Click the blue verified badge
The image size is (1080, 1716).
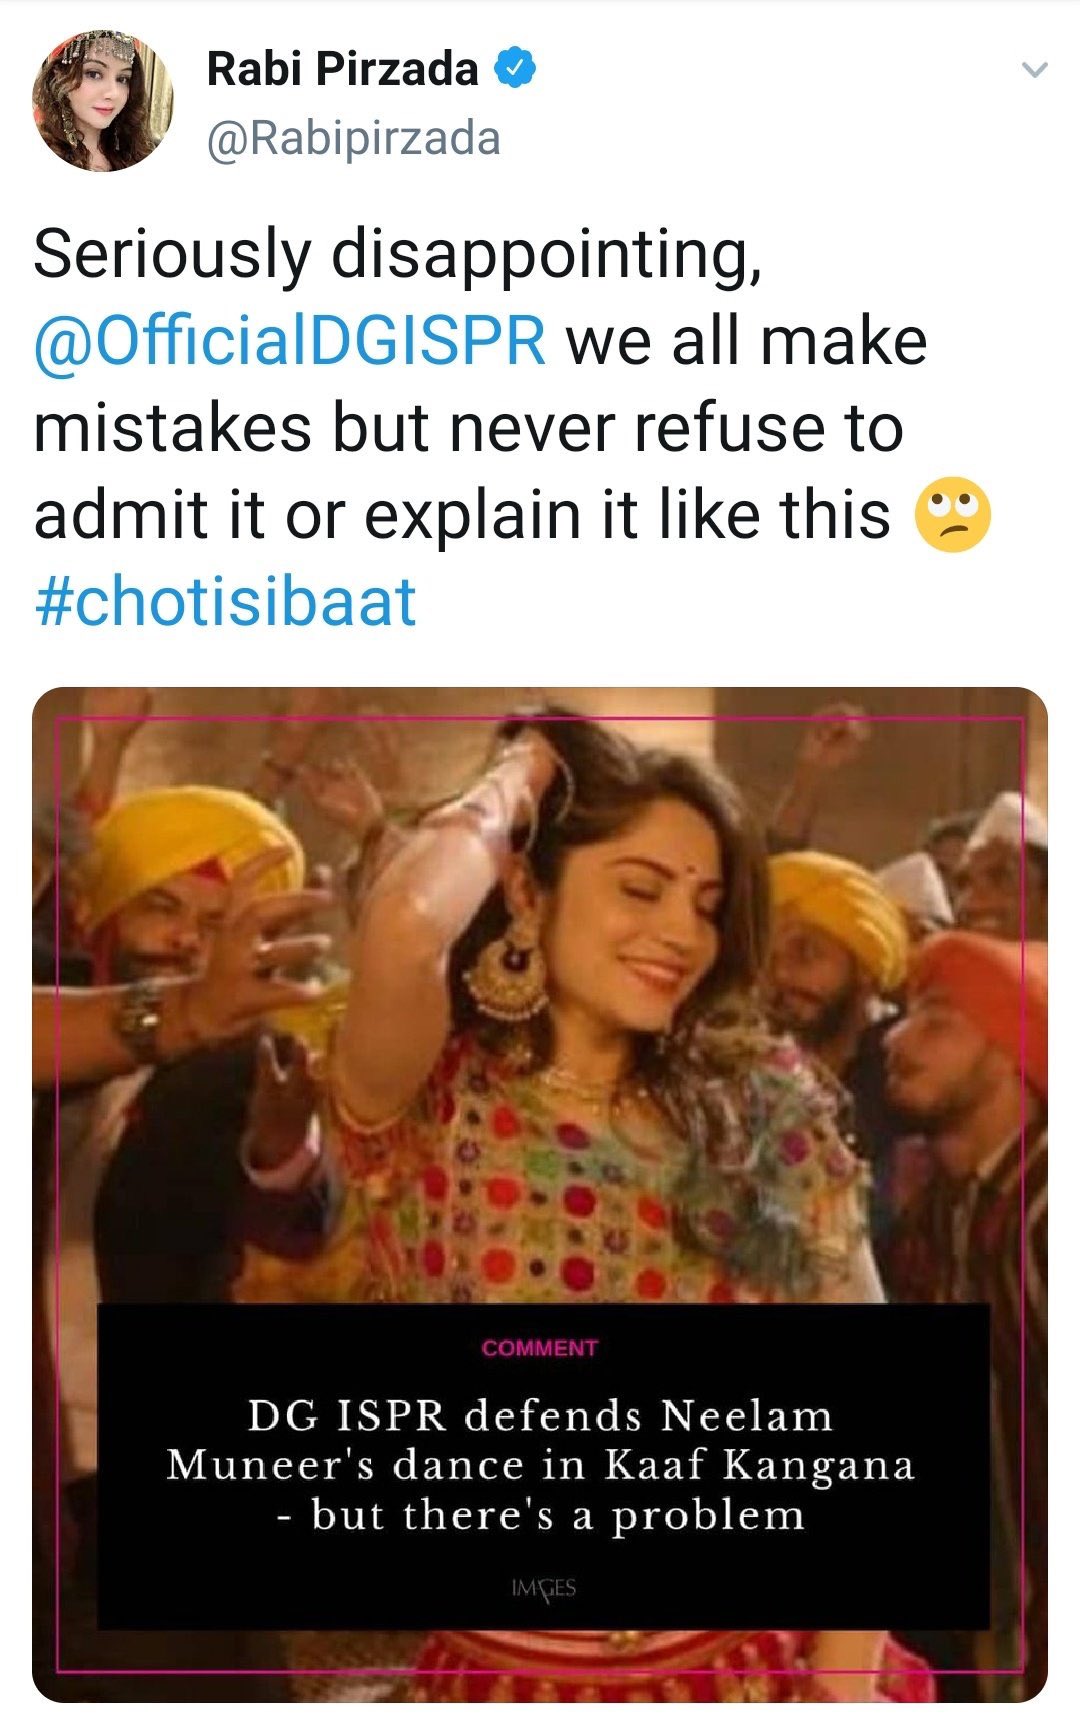point(516,69)
